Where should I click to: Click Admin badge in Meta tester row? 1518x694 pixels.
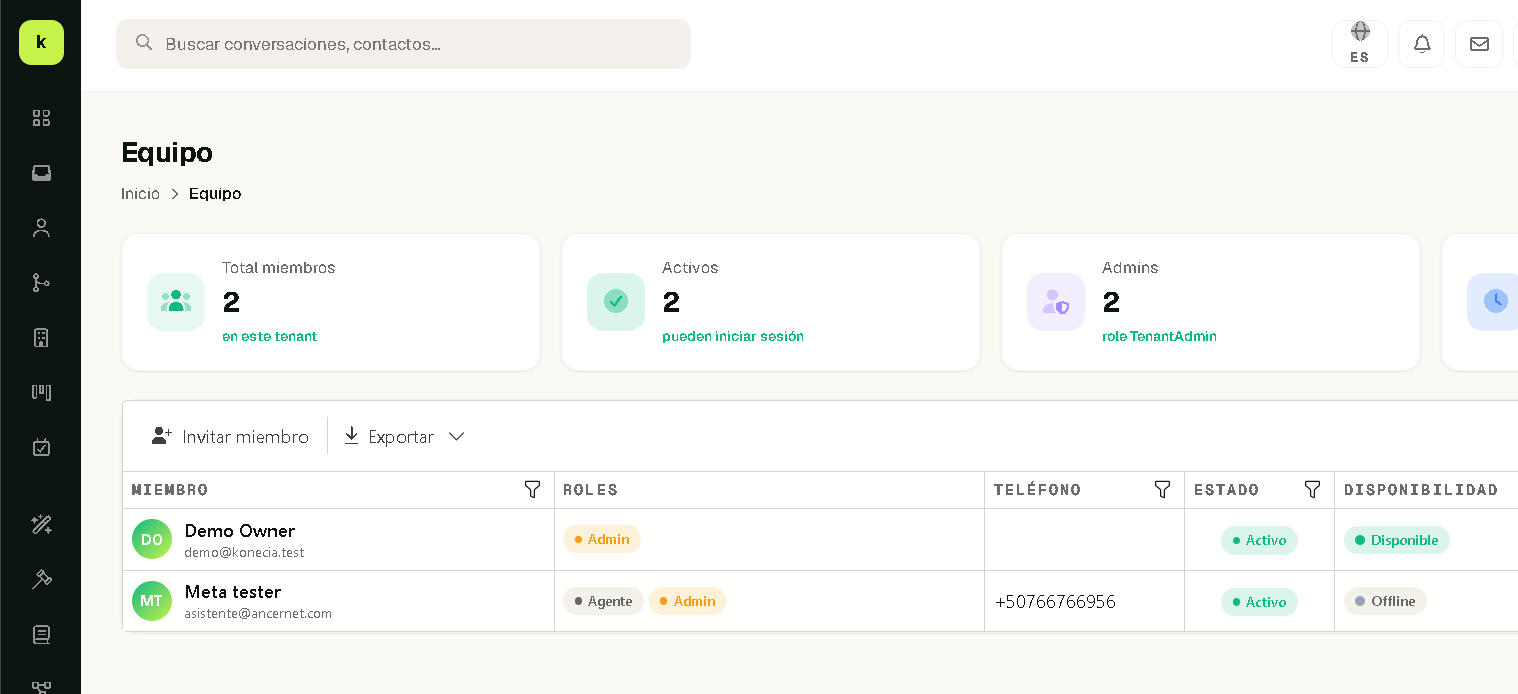pyautogui.click(x=687, y=601)
